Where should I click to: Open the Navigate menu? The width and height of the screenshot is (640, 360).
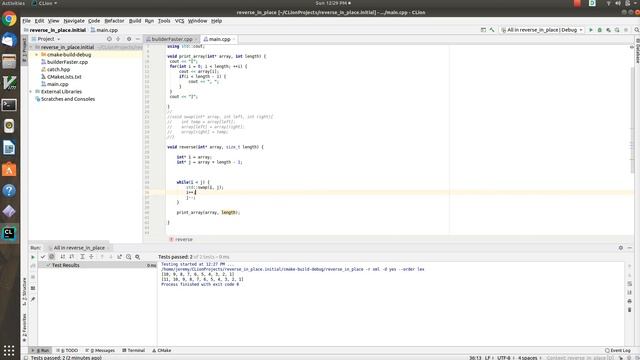tap(74, 21)
